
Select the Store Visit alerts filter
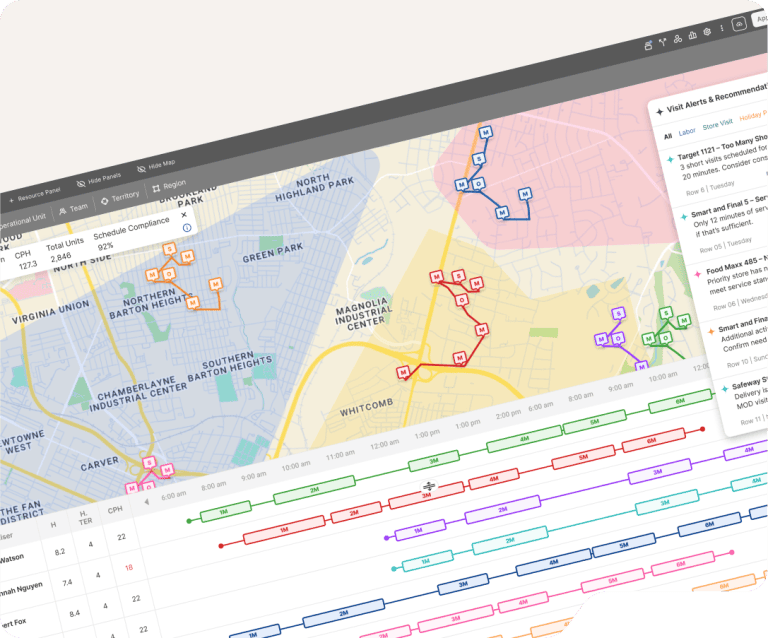[718, 124]
